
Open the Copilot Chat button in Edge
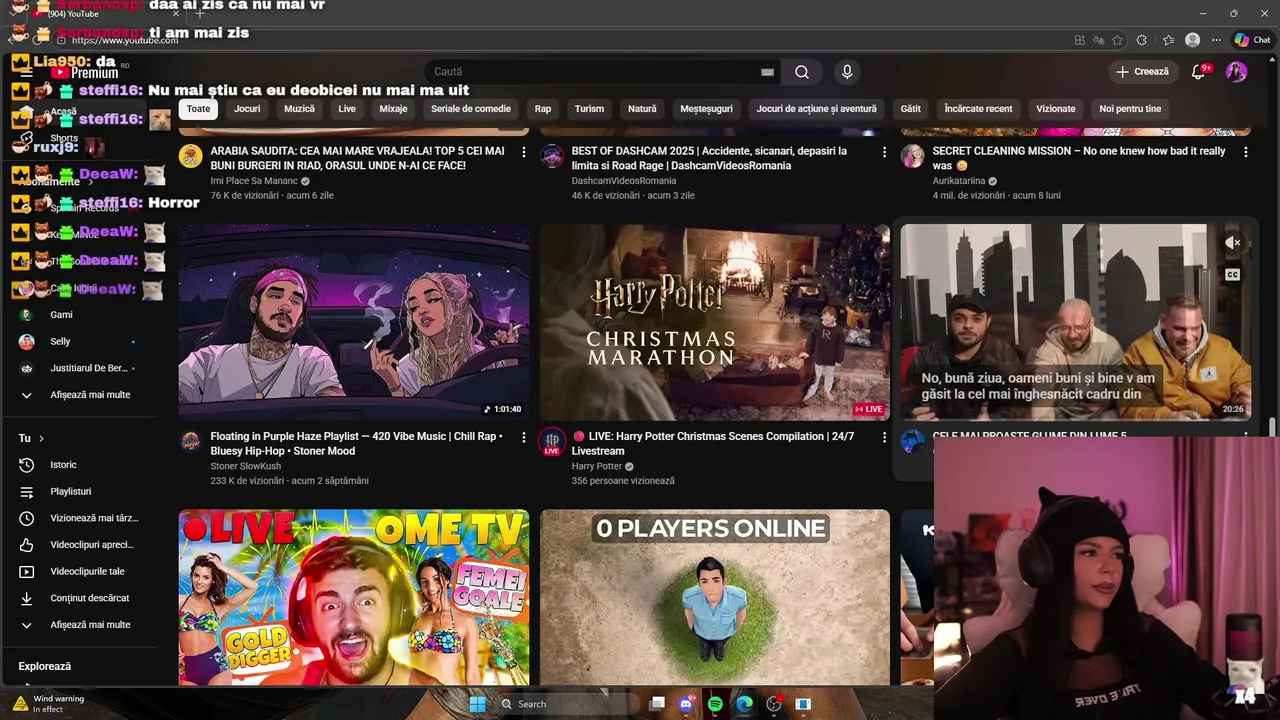click(x=1252, y=40)
